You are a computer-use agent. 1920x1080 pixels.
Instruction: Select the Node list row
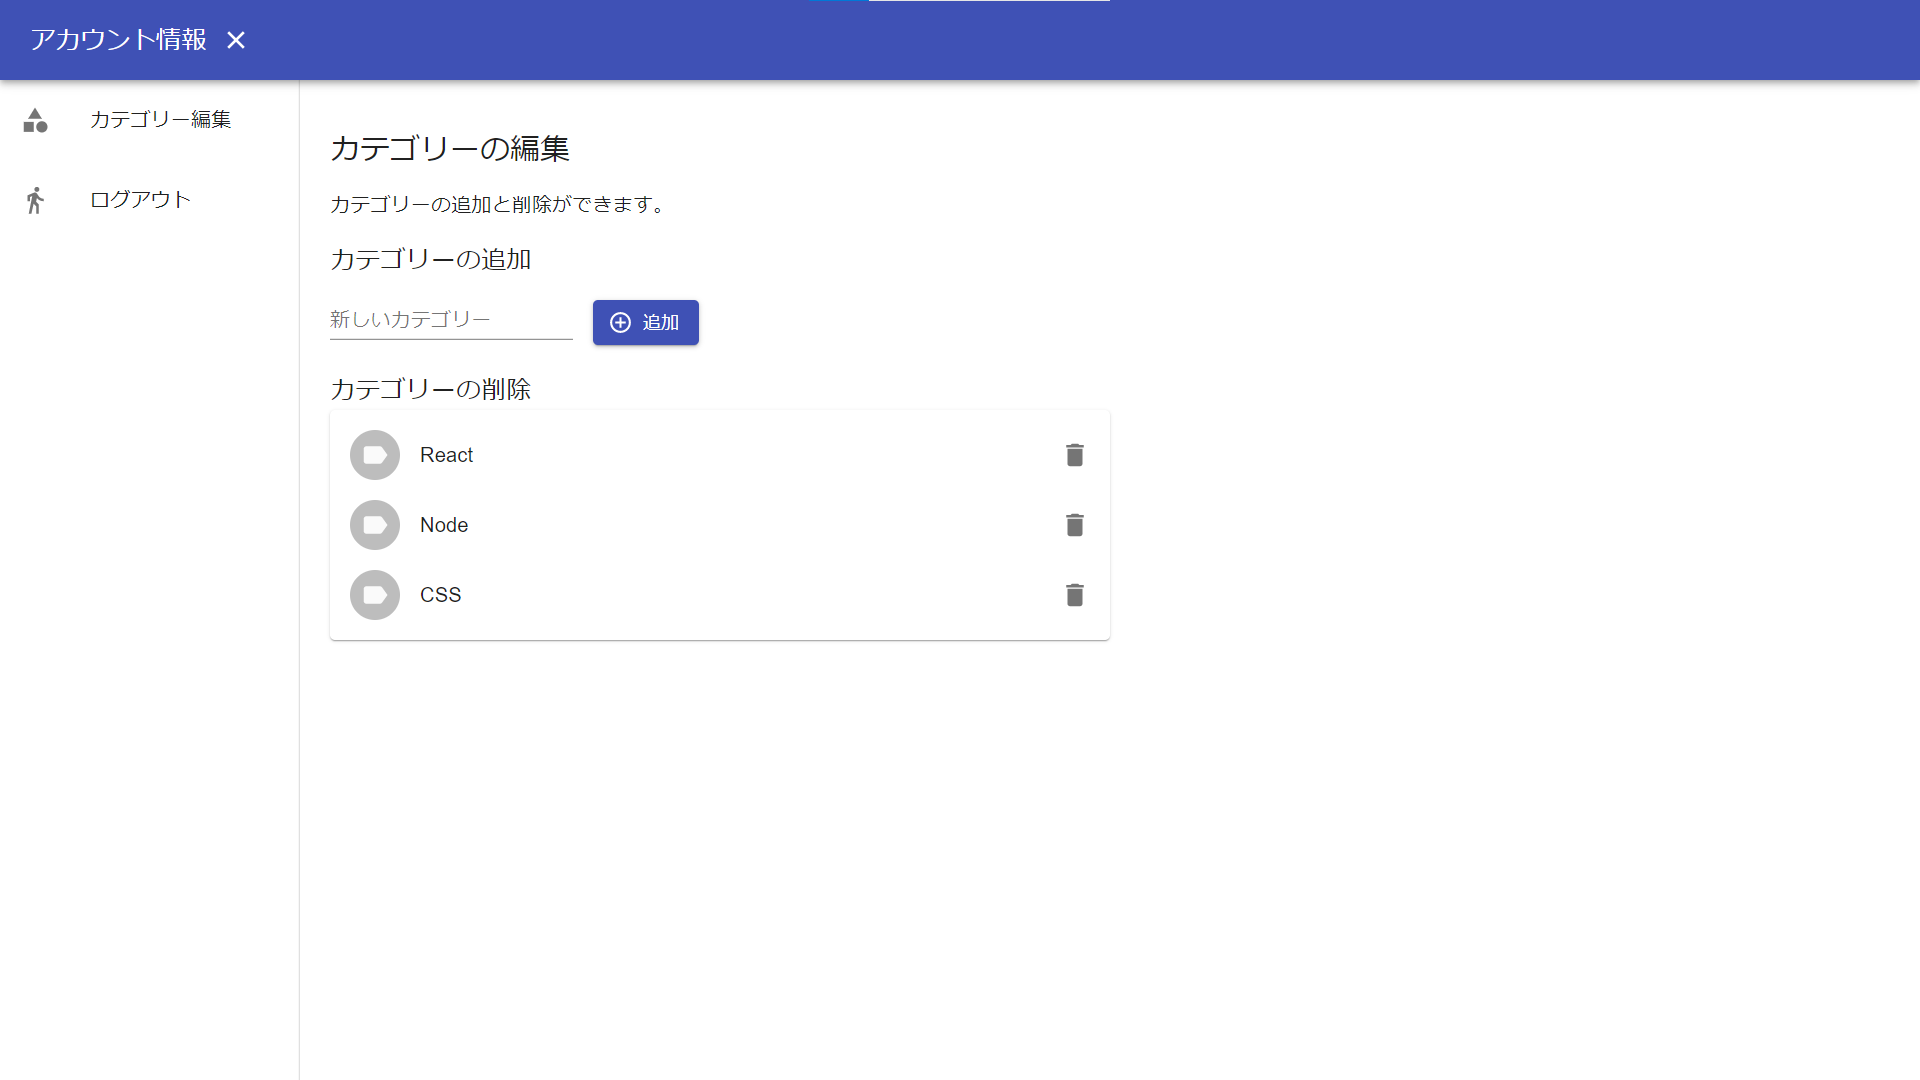tap(700, 525)
